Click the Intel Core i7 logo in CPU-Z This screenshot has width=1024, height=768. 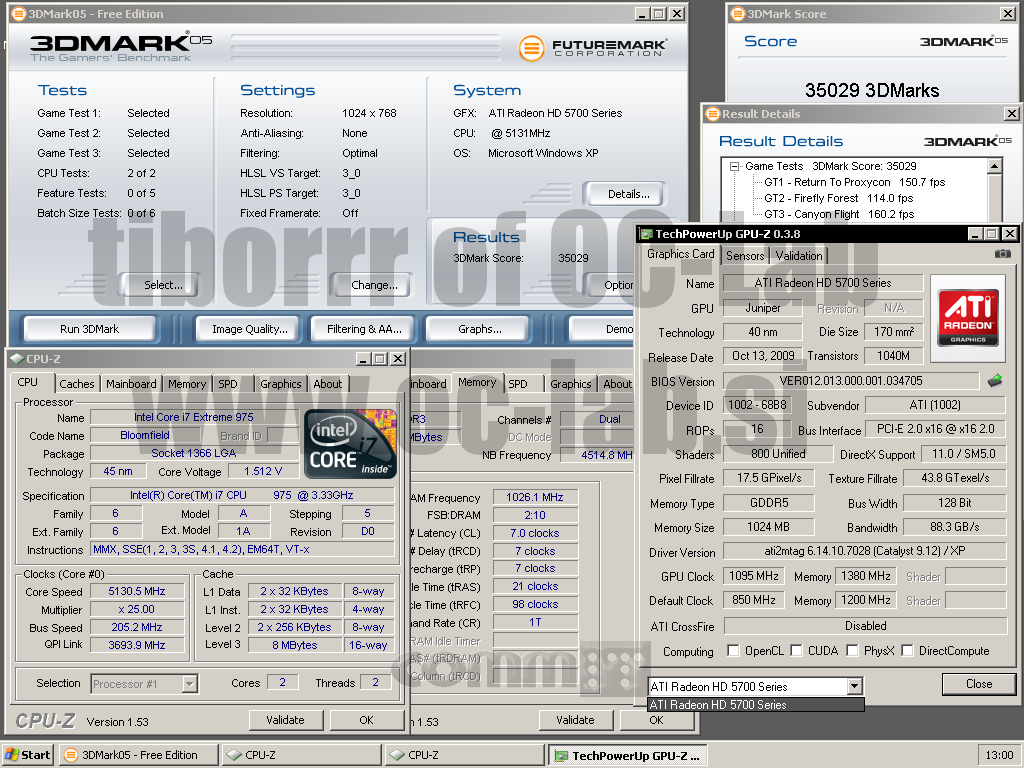click(x=351, y=443)
